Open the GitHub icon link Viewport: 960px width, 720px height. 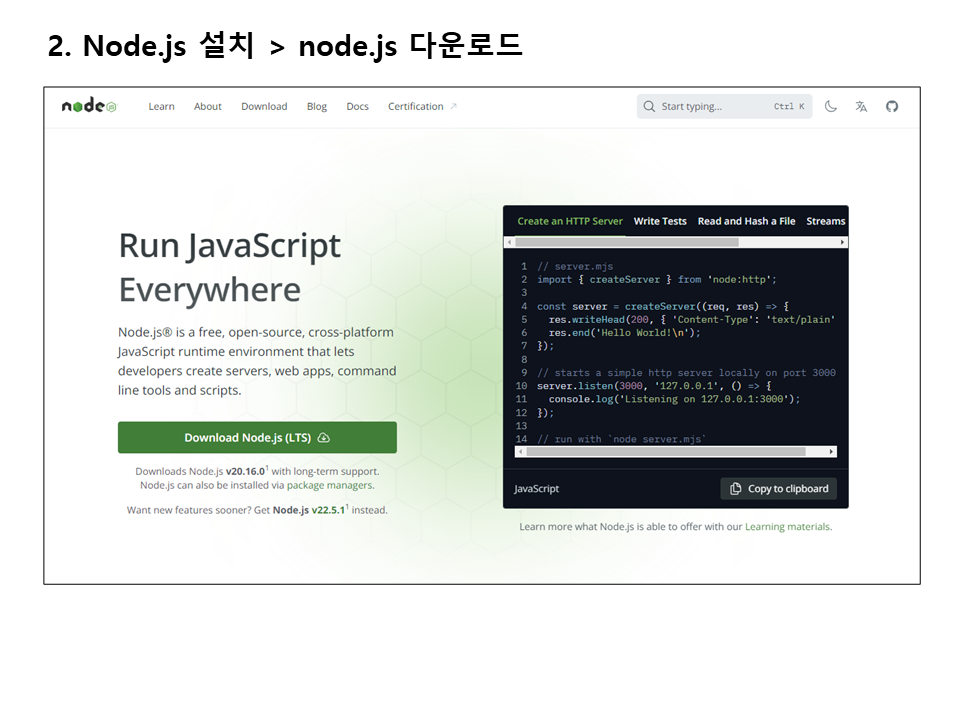pos(891,107)
